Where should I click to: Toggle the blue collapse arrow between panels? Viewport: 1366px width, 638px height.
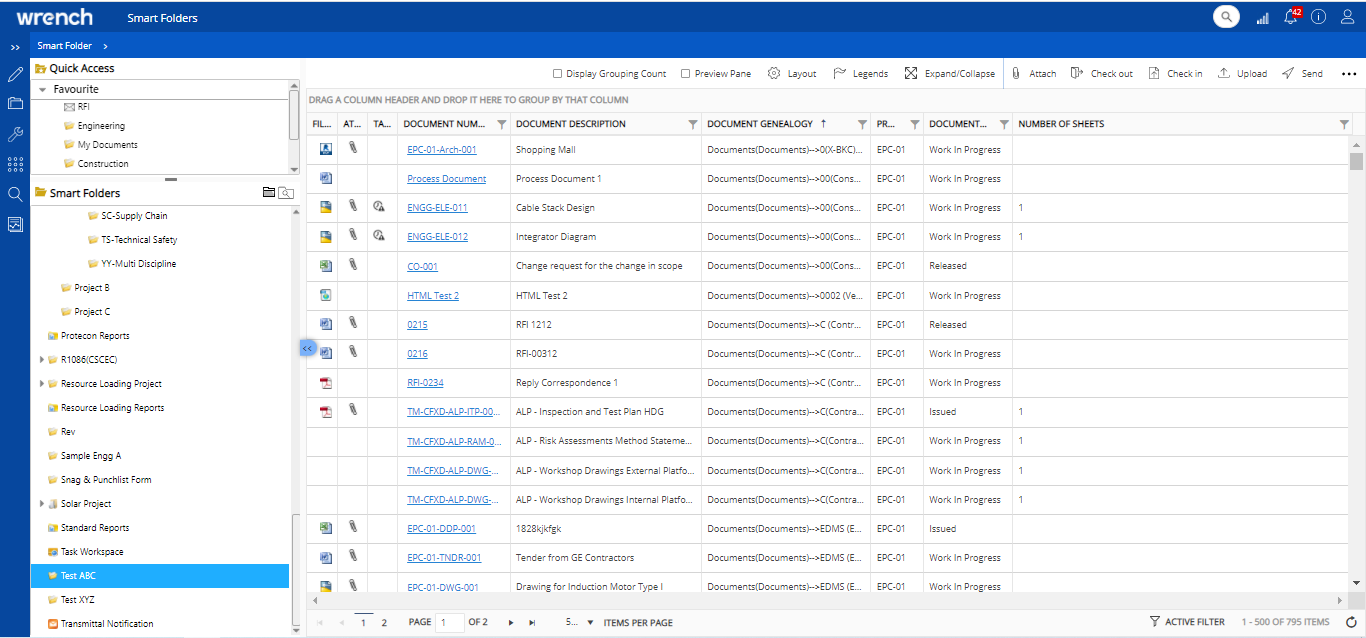coord(307,347)
